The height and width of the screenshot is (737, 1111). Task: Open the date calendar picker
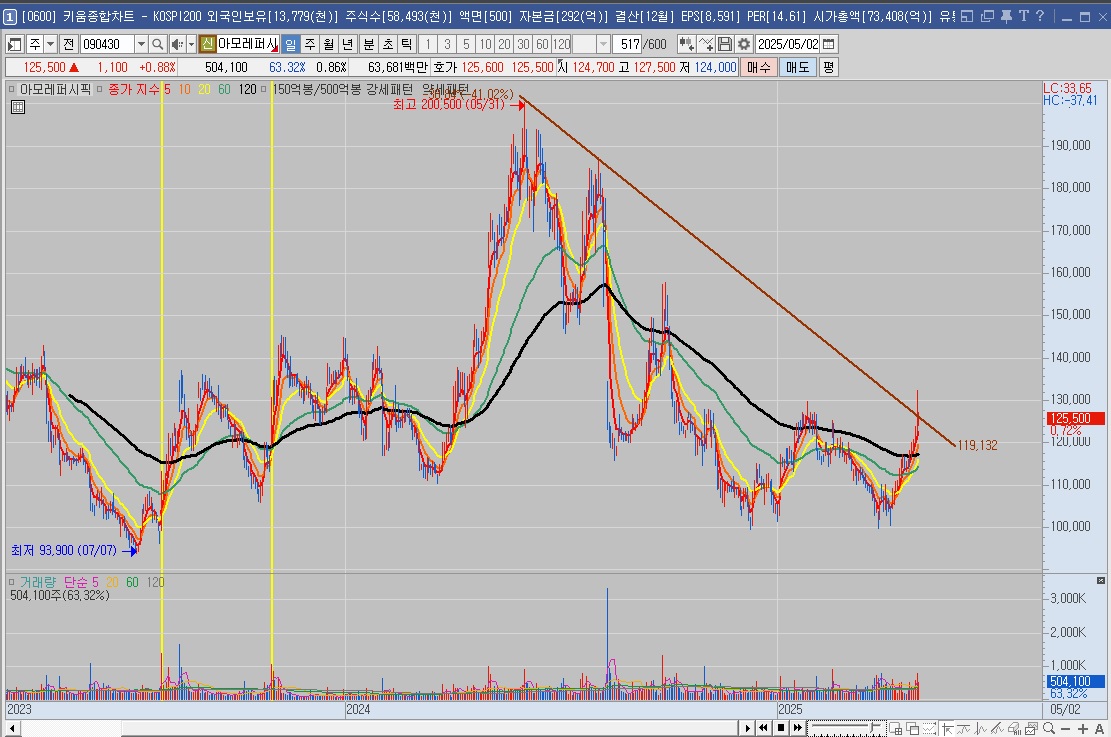(x=828, y=44)
